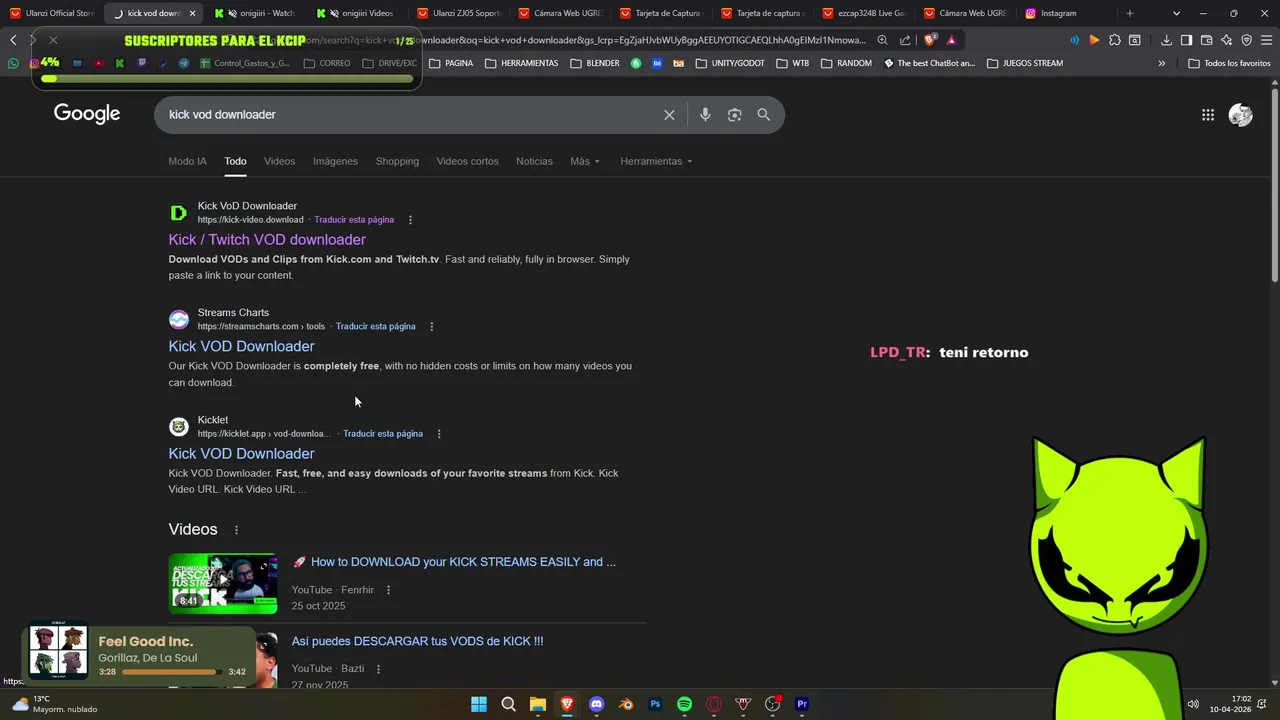Expand the Herramientas search tools
The height and width of the screenshot is (720, 1280).
click(656, 161)
